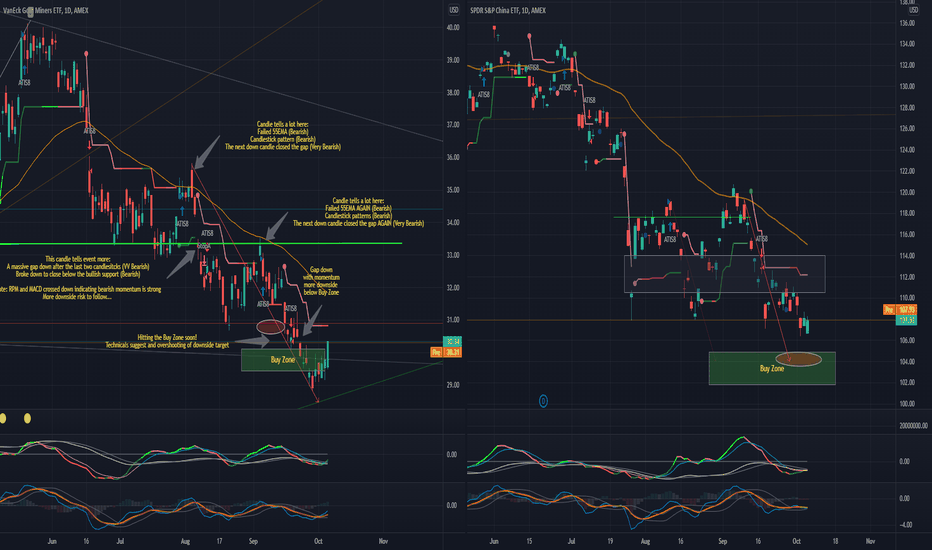Screen dimensions: 932x550
Task: Click the 136.00 price level on China ETF axis
Action: tap(907, 23)
